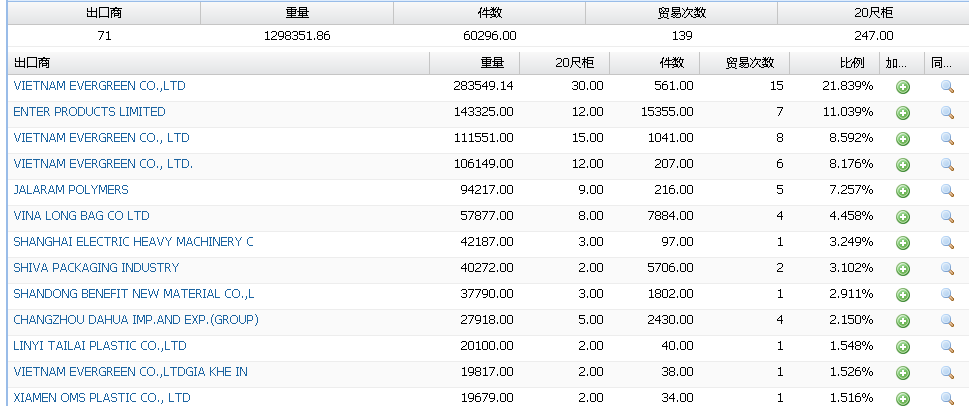This screenshot has width=969, height=406.
Task: Click magnifier icon for 8.592% ratio row
Action: pyautogui.click(x=947, y=139)
